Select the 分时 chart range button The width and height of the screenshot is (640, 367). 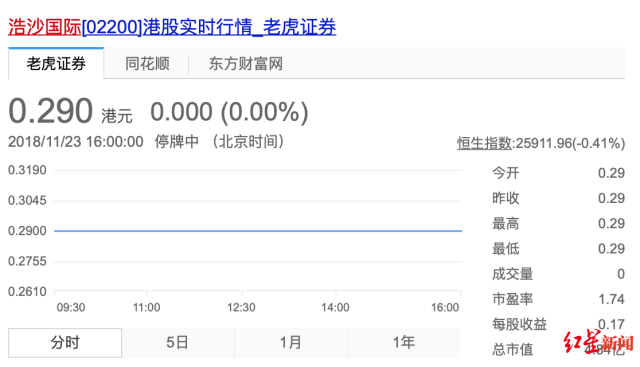65,343
